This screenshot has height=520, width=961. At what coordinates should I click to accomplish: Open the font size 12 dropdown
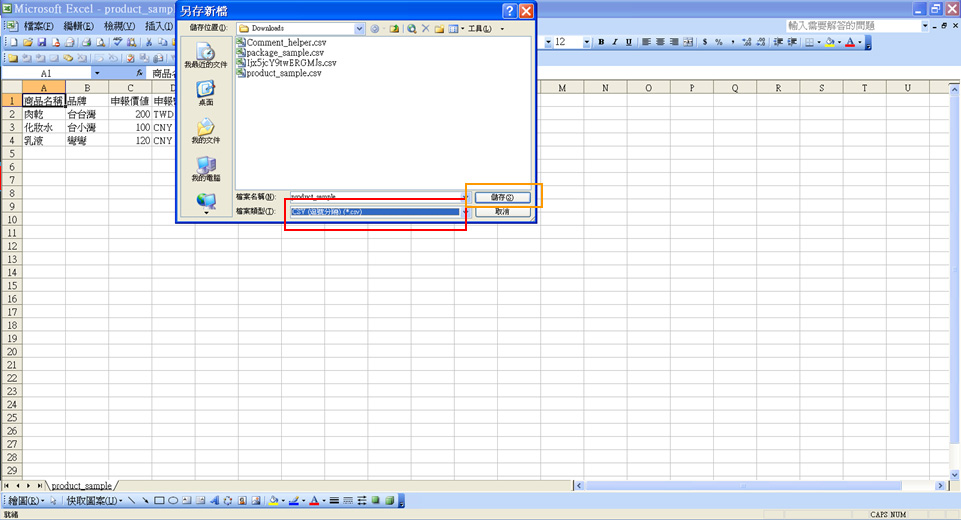(591, 42)
